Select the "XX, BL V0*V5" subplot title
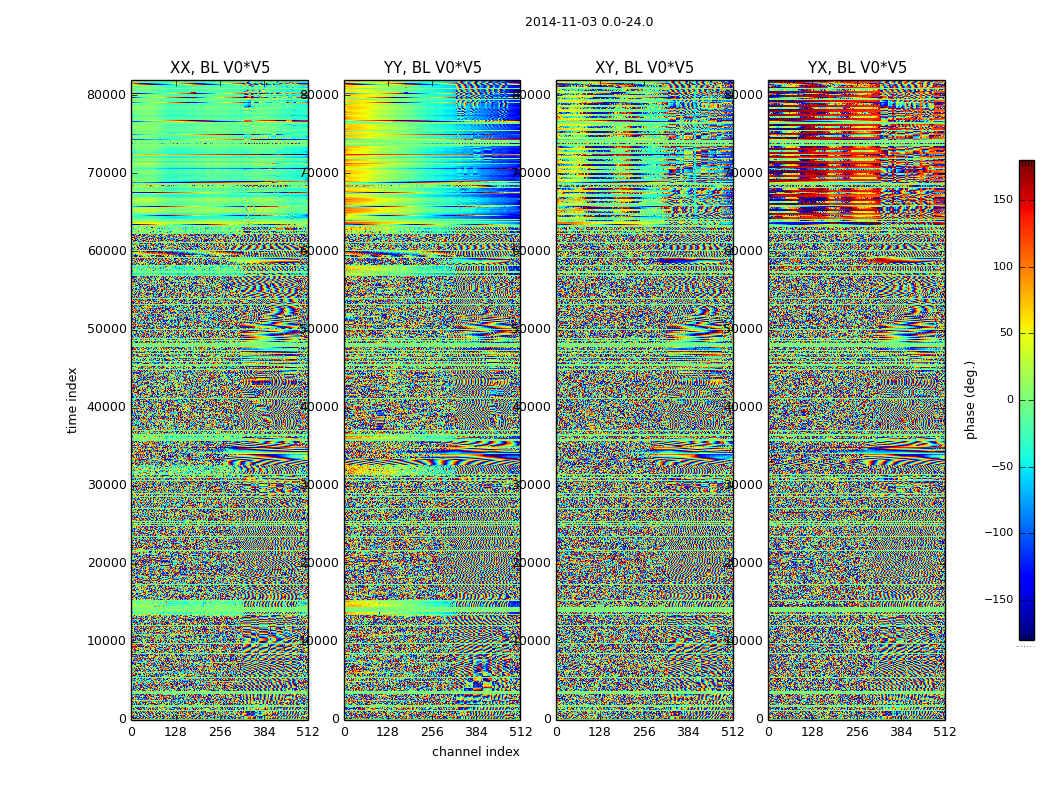The width and height of the screenshot is (1050, 800). tap(219, 68)
